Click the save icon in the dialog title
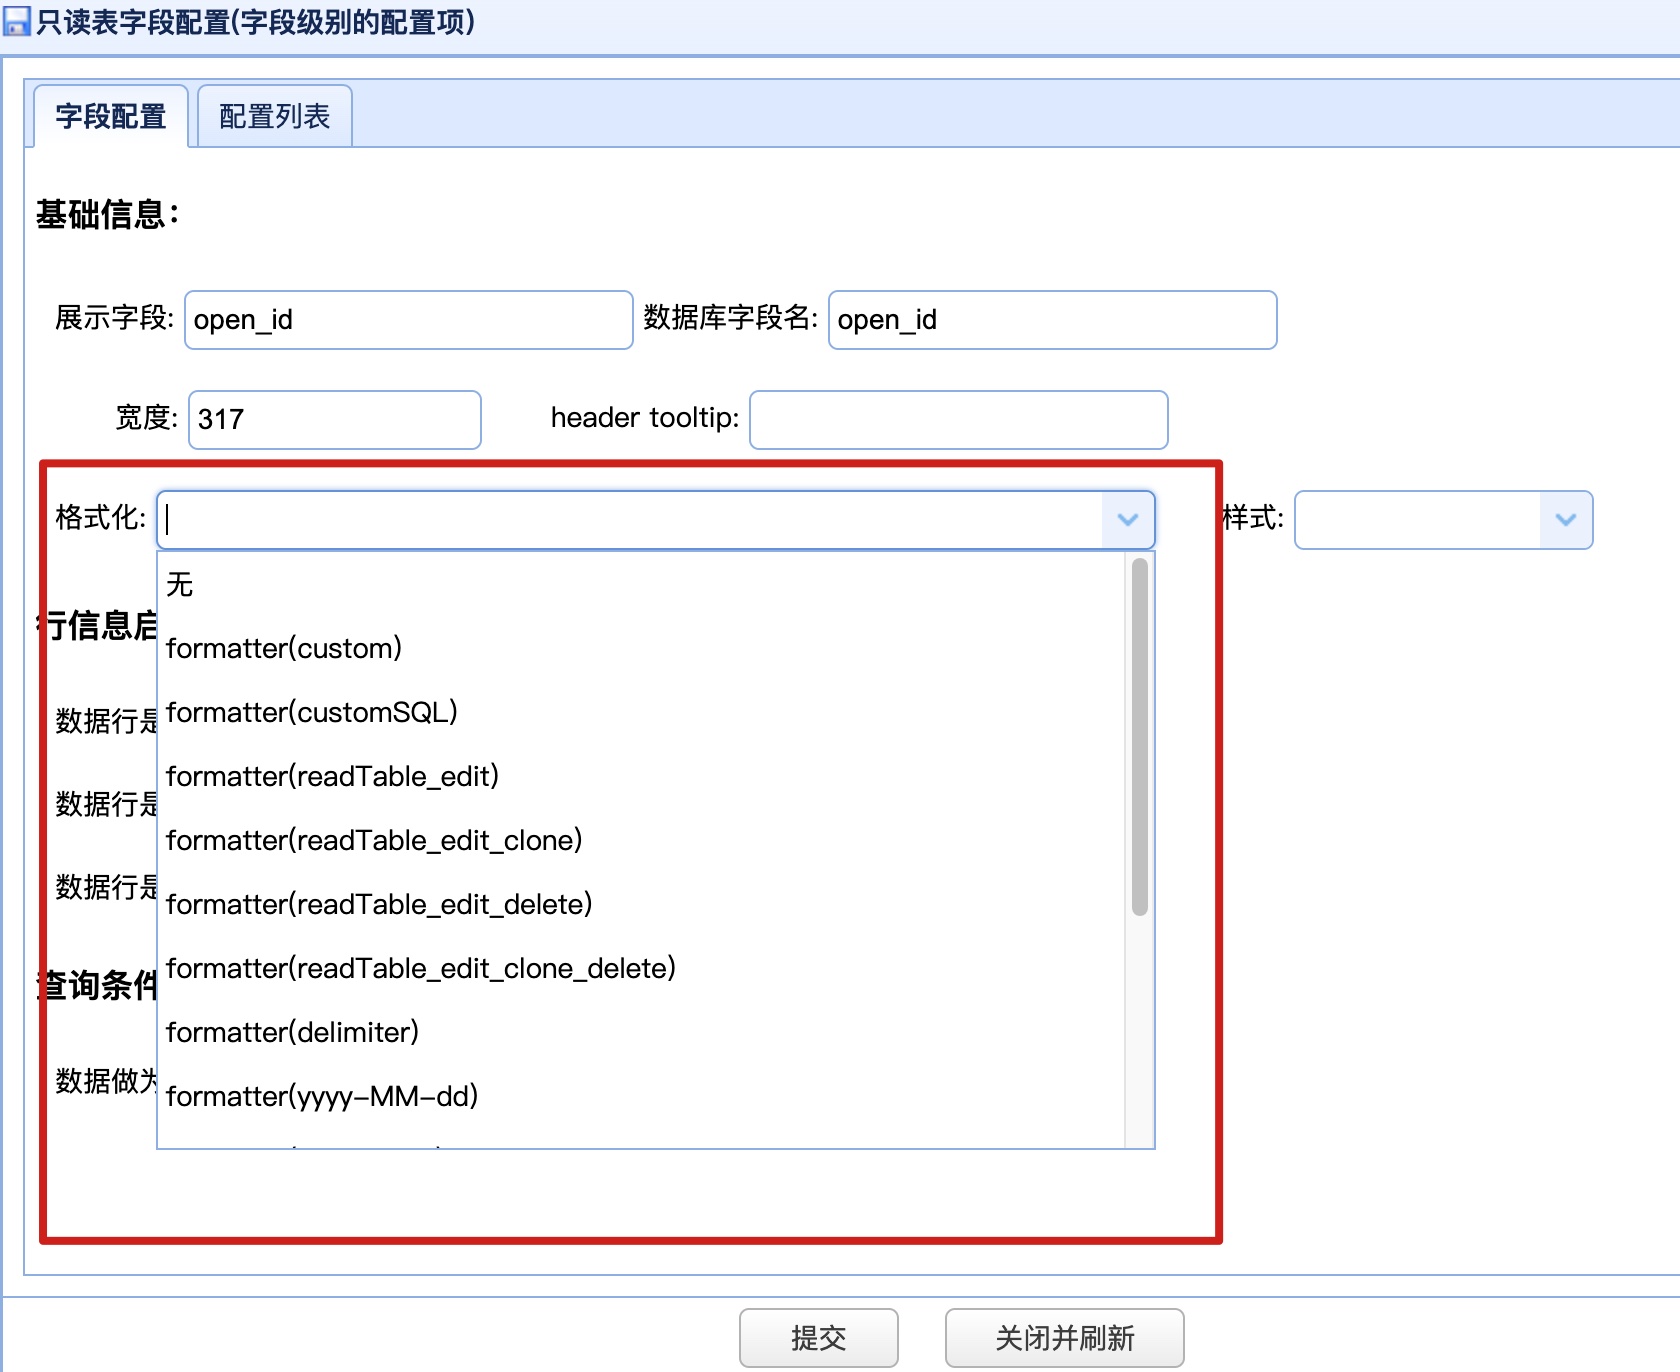The height and width of the screenshot is (1372, 1680). click(17, 22)
